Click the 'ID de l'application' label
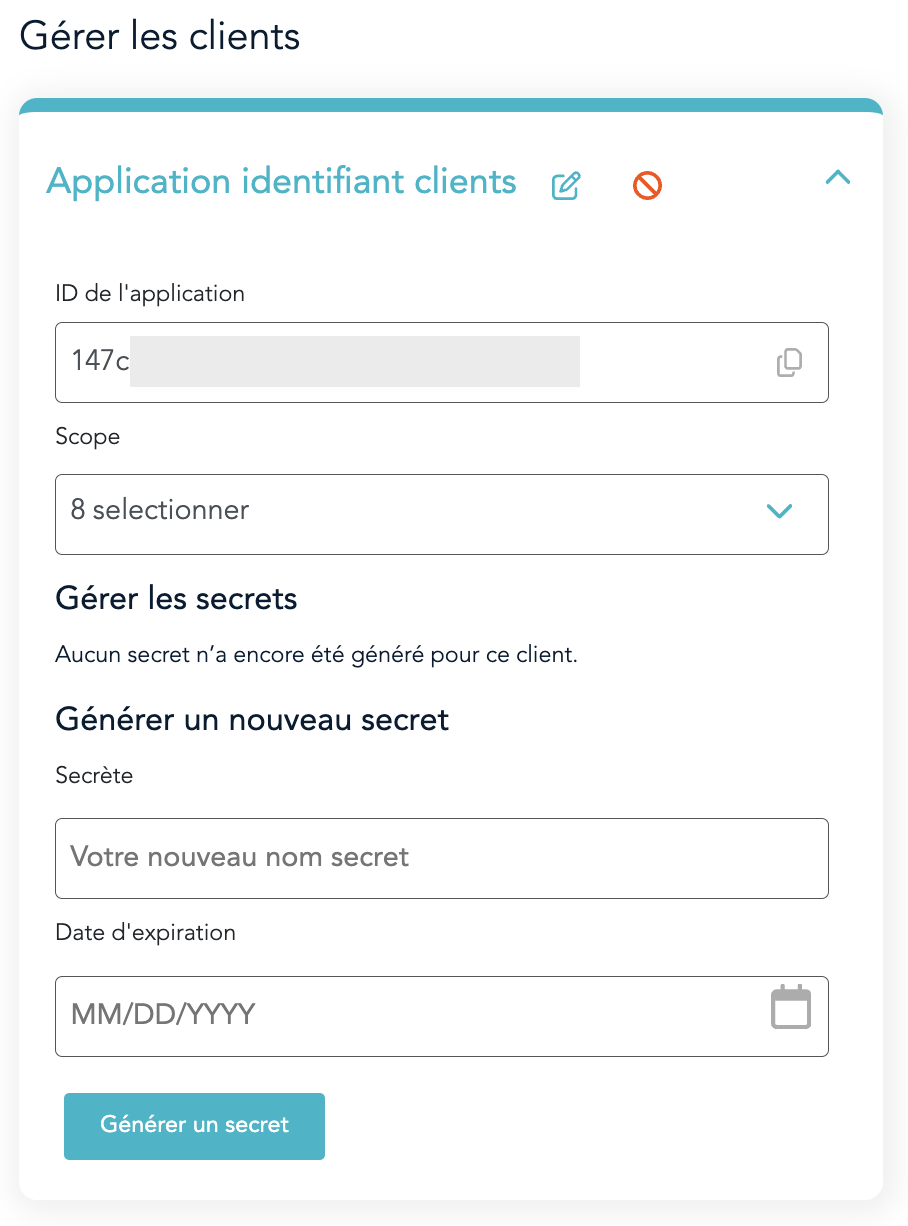Screen dimensions: 908x1226 tap(150, 293)
